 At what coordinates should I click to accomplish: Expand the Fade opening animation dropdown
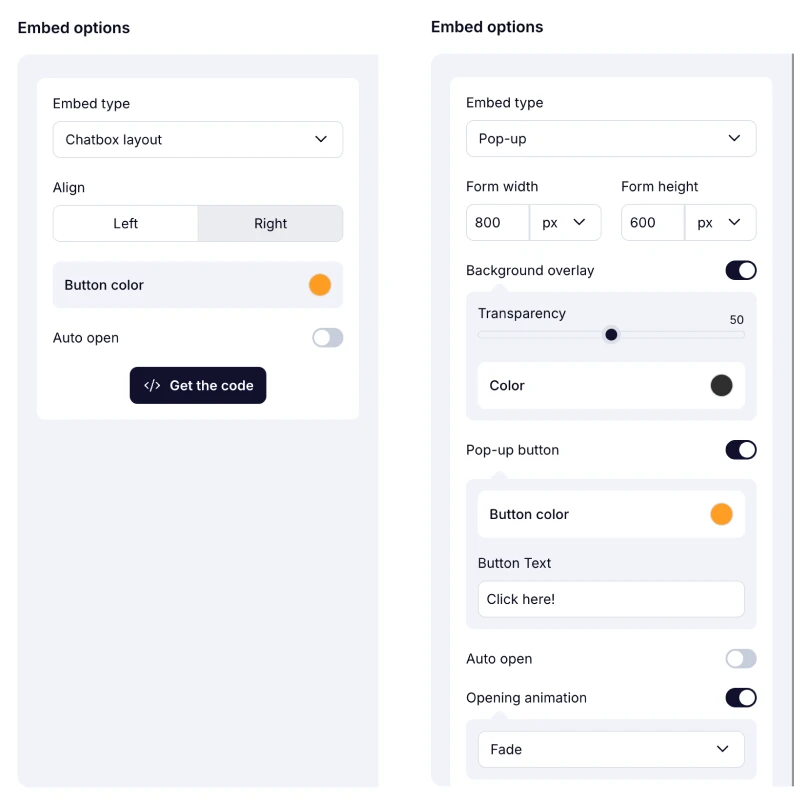[x=611, y=749]
